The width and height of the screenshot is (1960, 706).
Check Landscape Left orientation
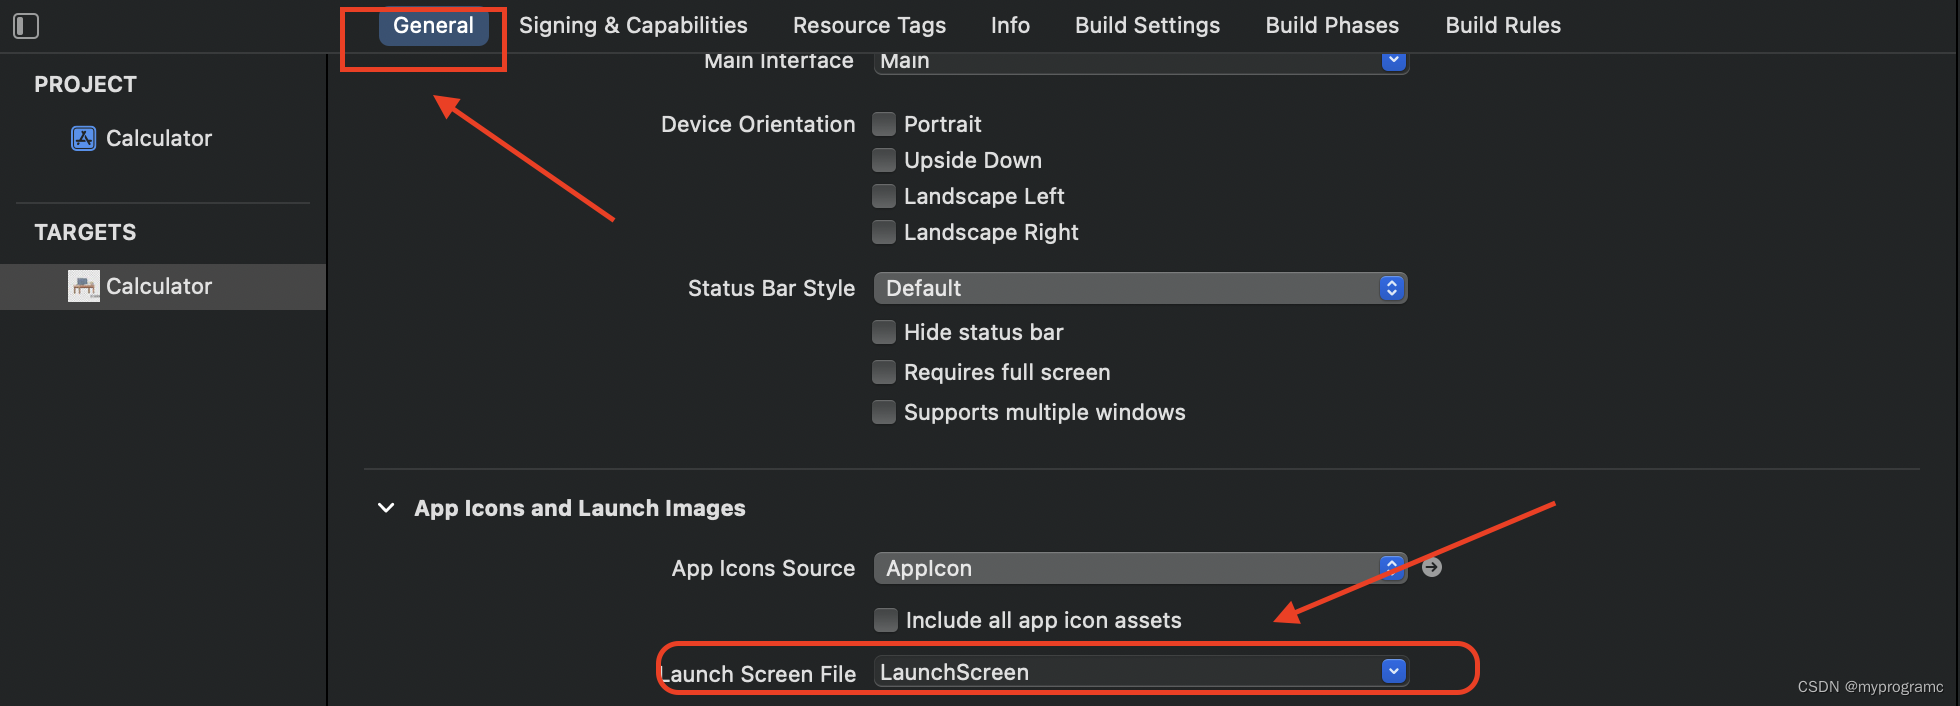884,196
